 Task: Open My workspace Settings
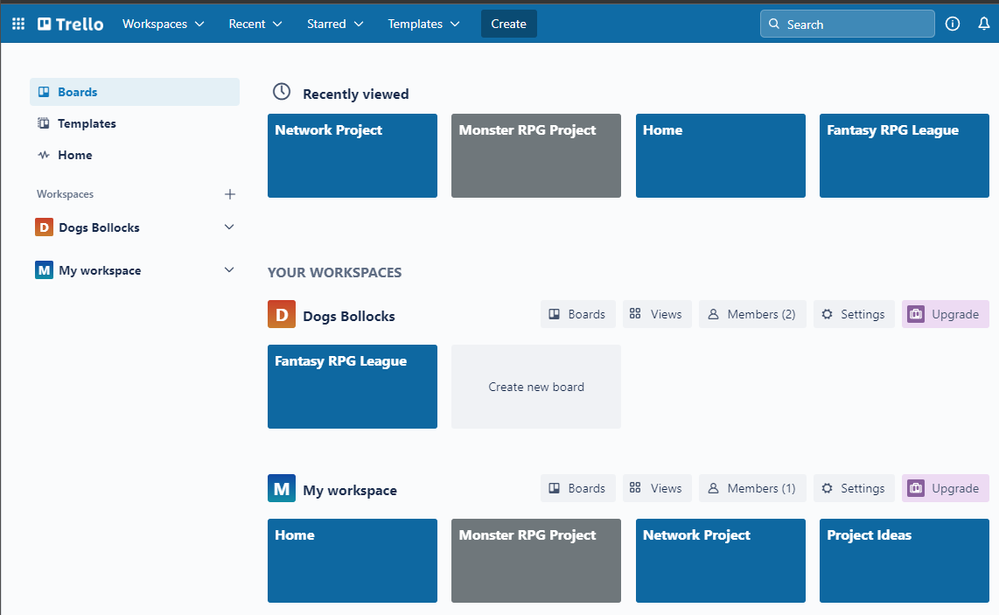pos(854,488)
